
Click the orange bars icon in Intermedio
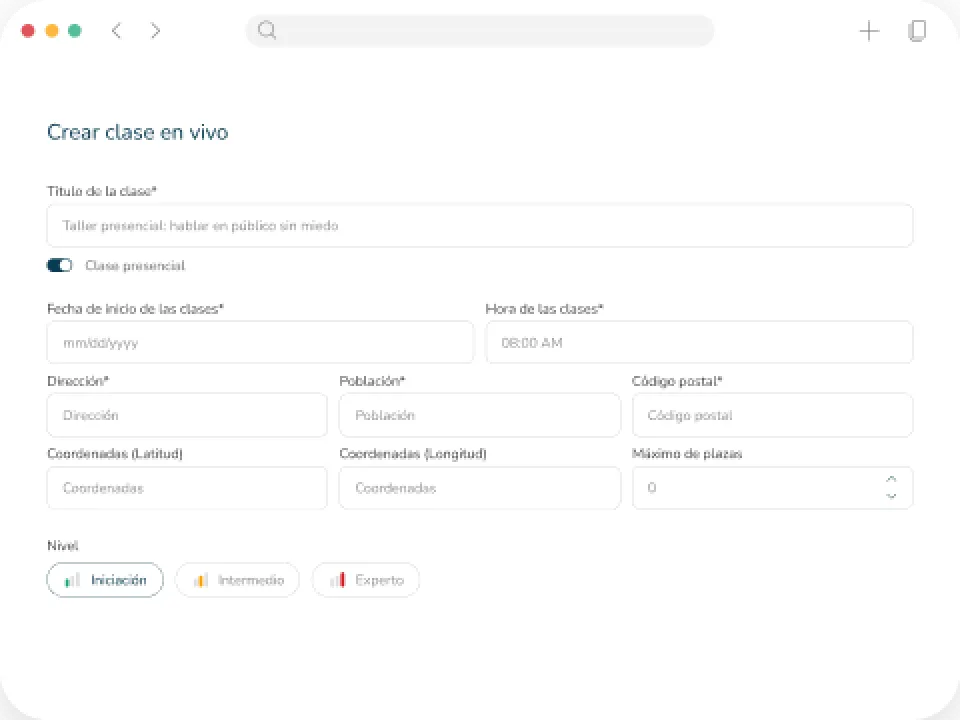pyautogui.click(x=201, y=580)
